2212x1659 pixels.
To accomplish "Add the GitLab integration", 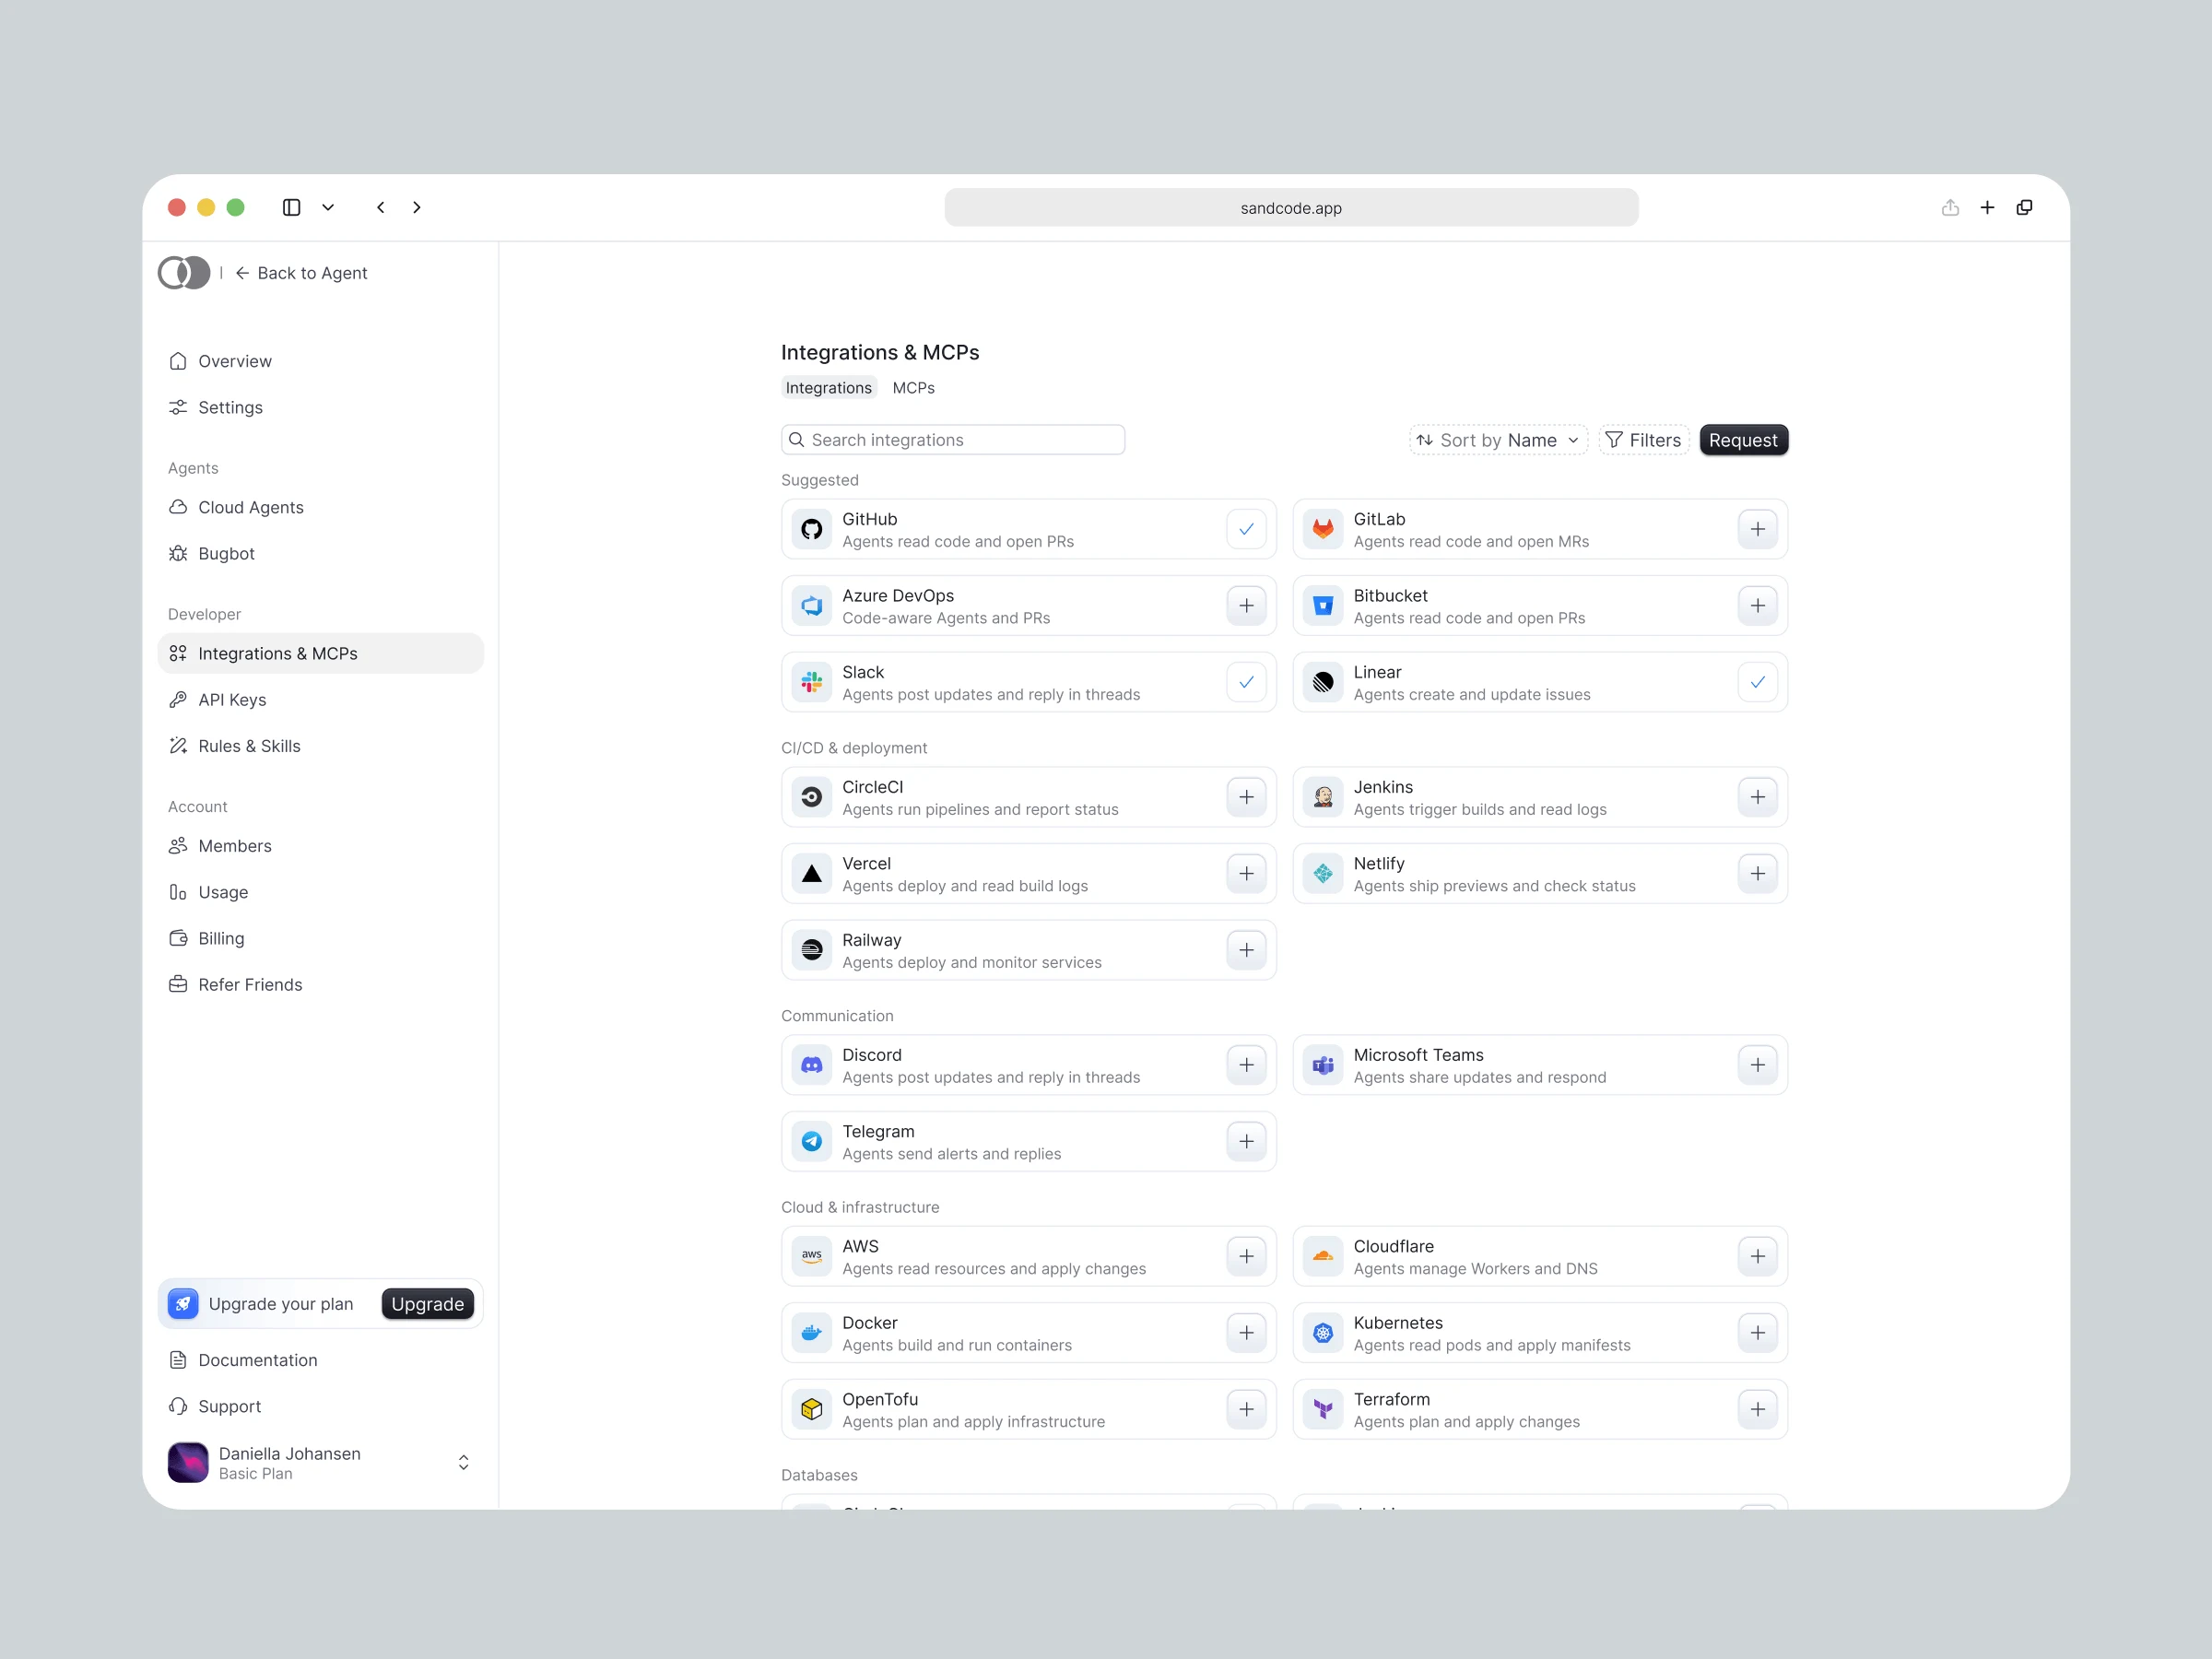I will coord(1757,529).
